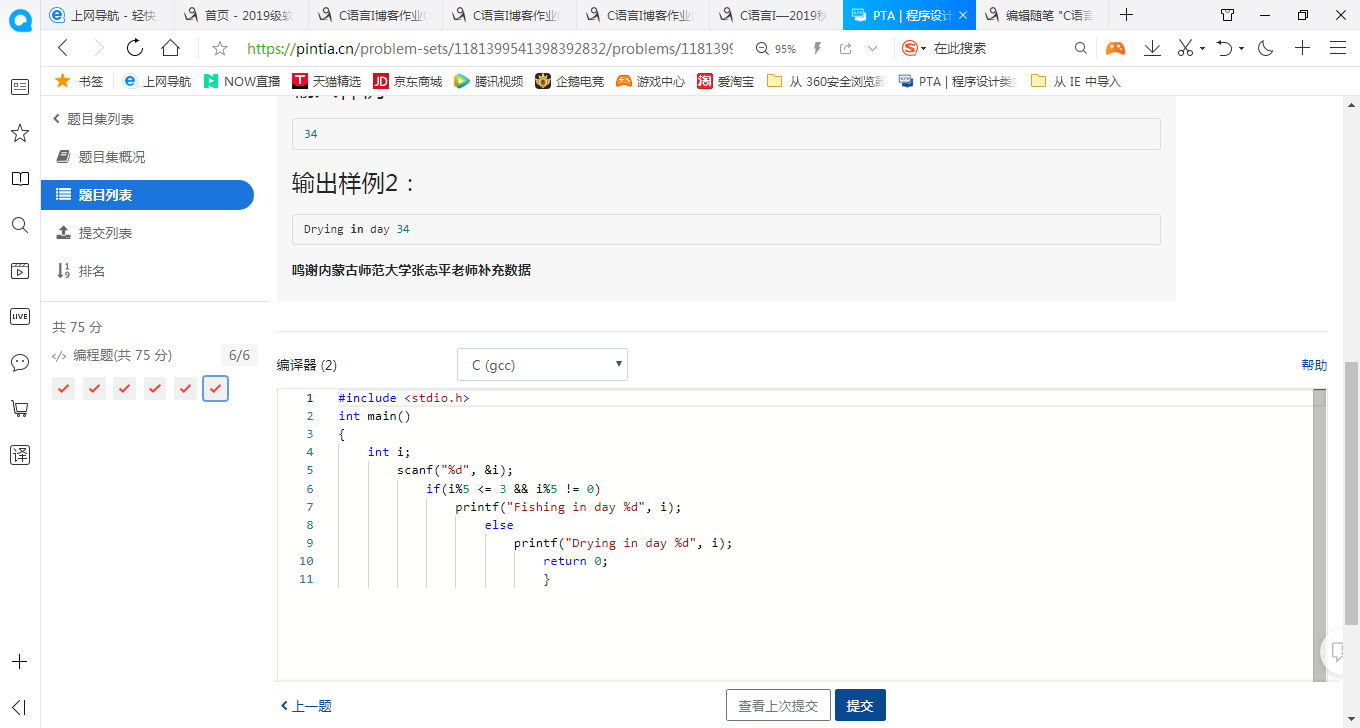The width and height of the screenshot is (1360, 728).
Task: Select the second solved problem checkmark box
Action: point(94,388)
